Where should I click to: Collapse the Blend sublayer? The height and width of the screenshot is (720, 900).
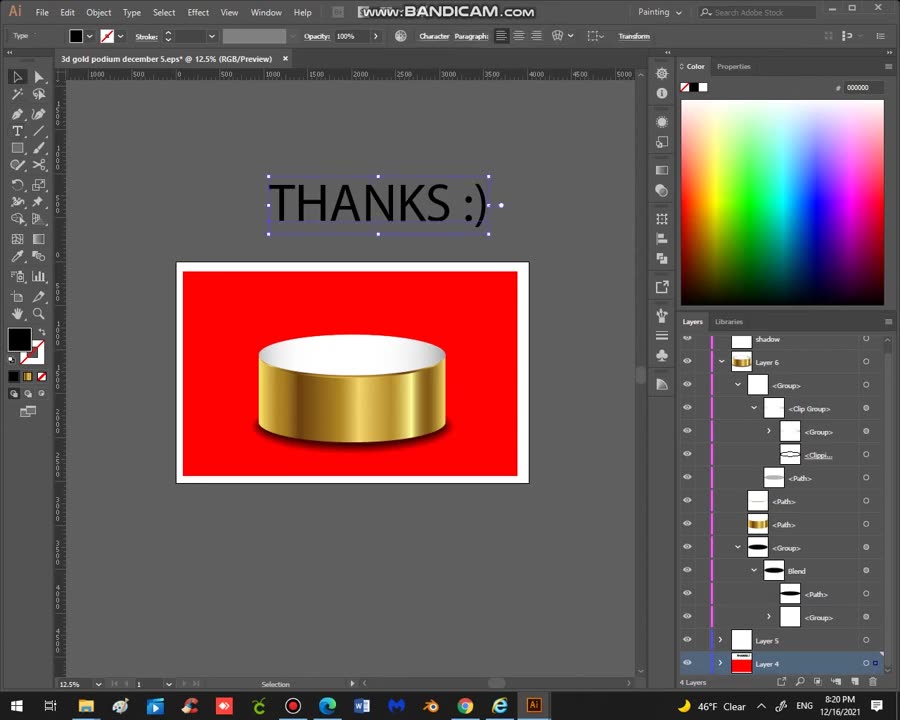point(754,571)
